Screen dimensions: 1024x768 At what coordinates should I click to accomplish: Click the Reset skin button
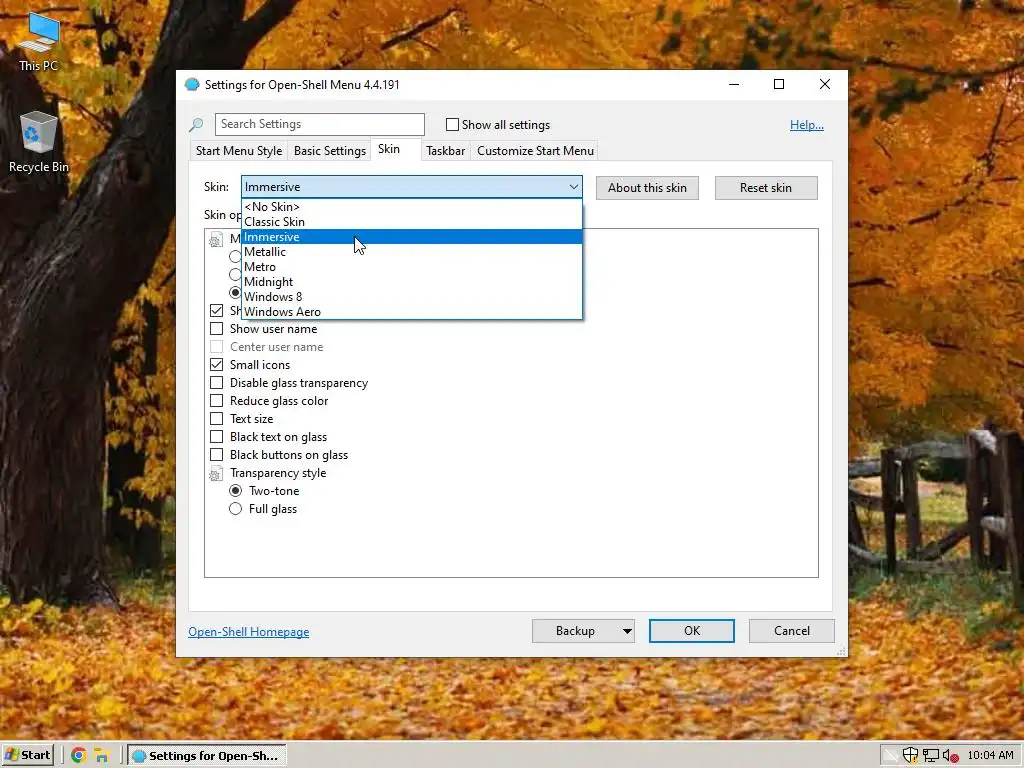[x=766, y=188]
